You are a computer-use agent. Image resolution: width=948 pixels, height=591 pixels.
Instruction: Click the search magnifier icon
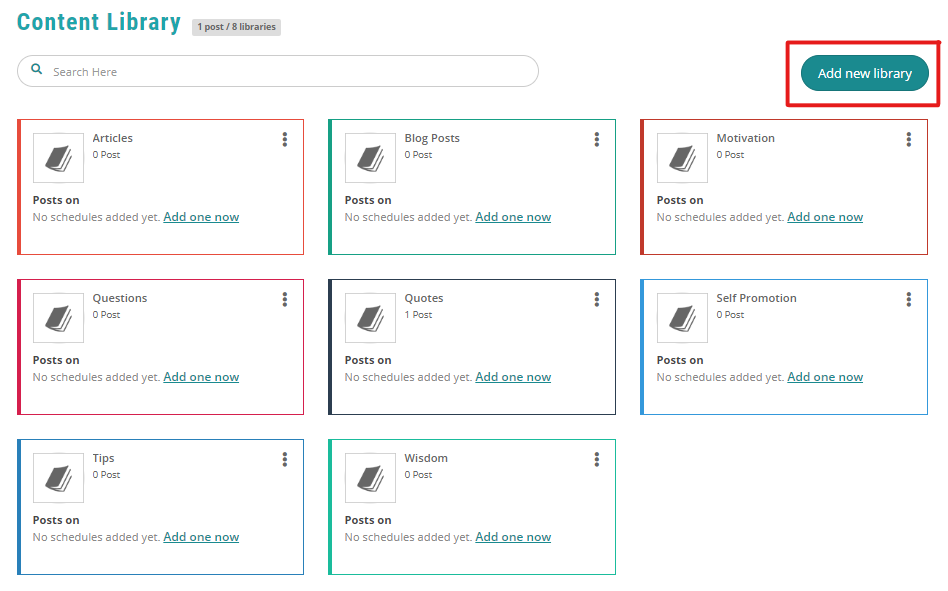point(37,69)
